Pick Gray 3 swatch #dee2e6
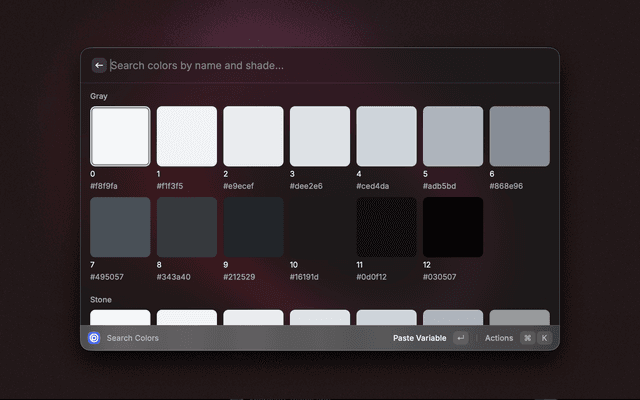The width and height of the screenshot is (640, 400). [320, 136]
